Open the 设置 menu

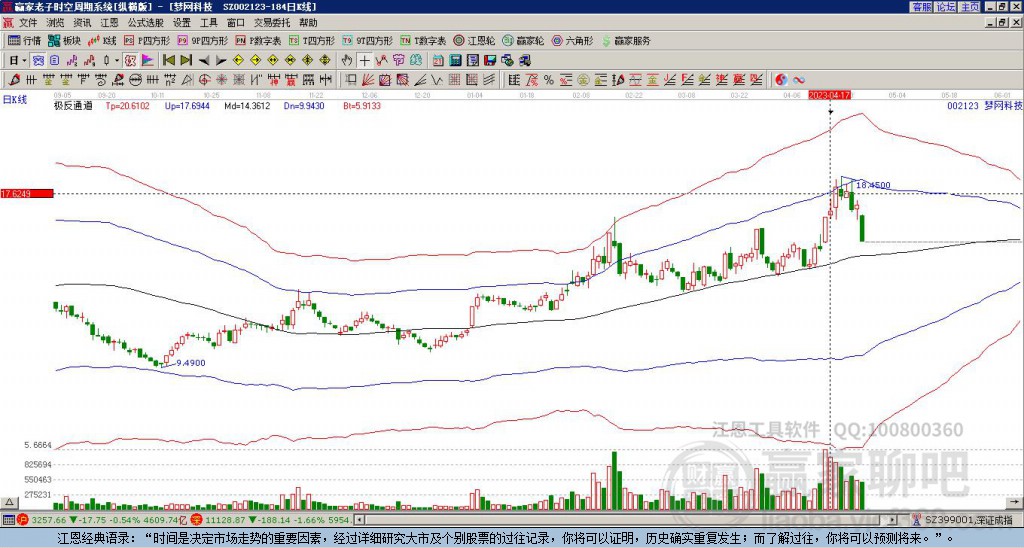[x=182, y=23]
